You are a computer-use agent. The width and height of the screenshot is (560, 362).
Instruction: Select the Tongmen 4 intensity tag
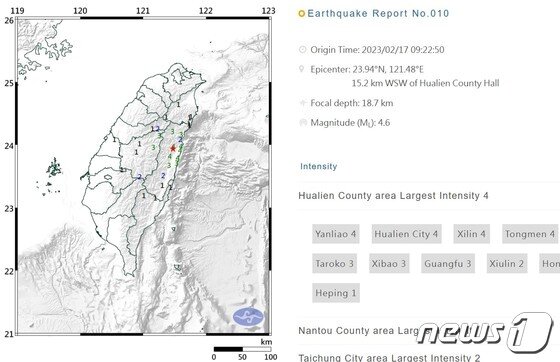[530, 234]
